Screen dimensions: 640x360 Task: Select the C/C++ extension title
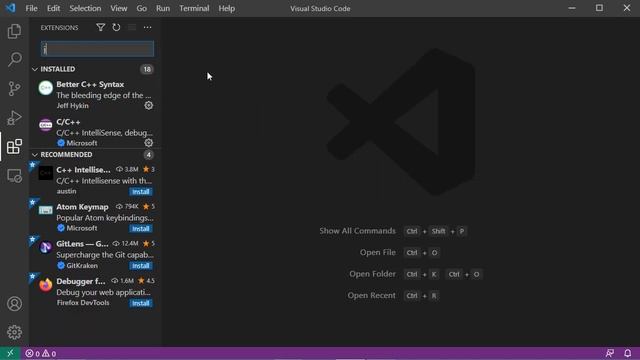(68, 122)
